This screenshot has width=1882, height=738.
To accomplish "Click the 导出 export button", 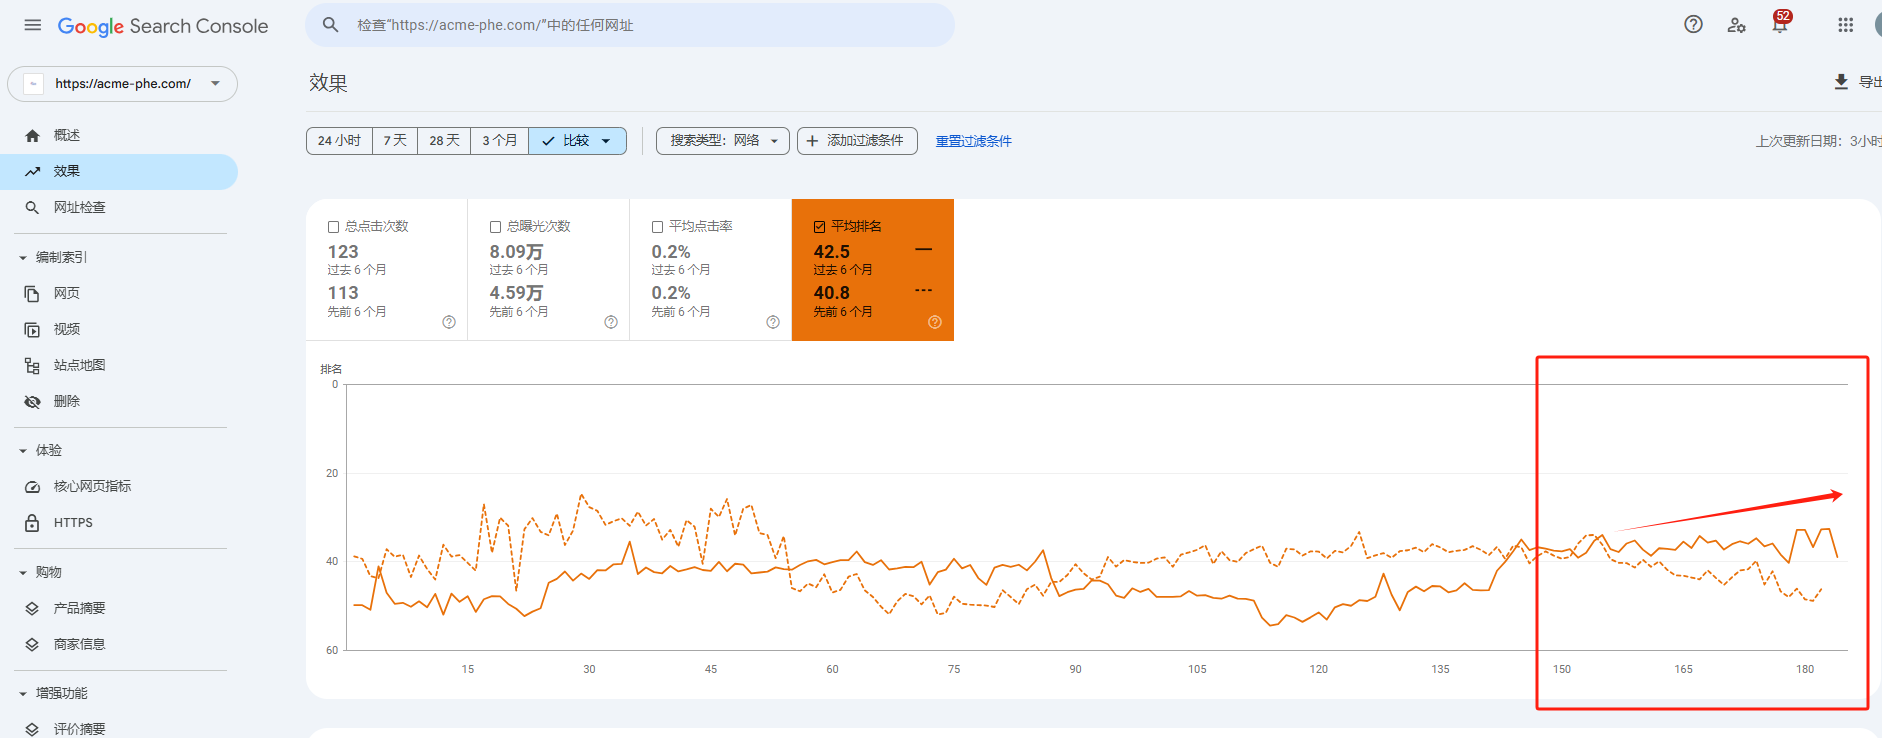I will 1857,82.
